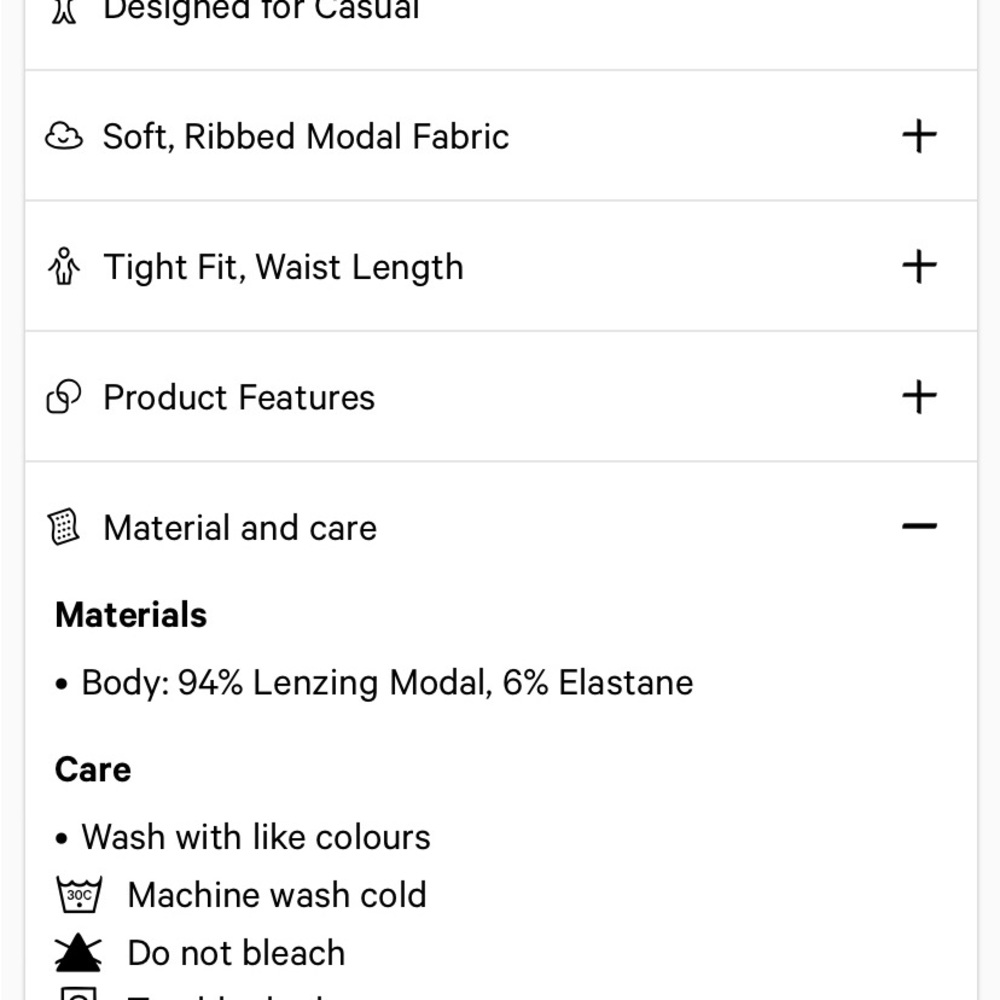The width and height of the screenshot is (1000, 1000).
Task: Click the do not bleach triangle symbol
Action: pos(79,954)
